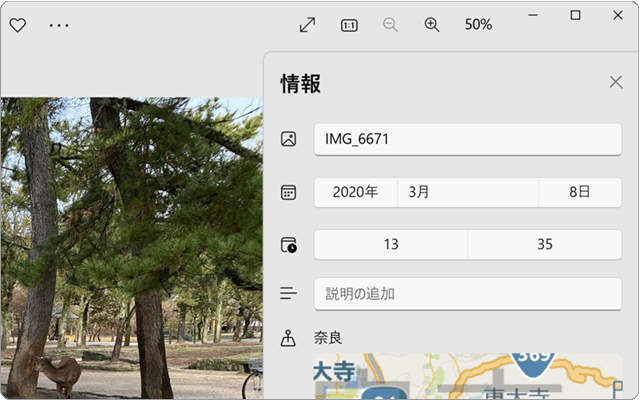Change the minute value 35
Screen dimensions: 640x400
(x=544, y=244)
